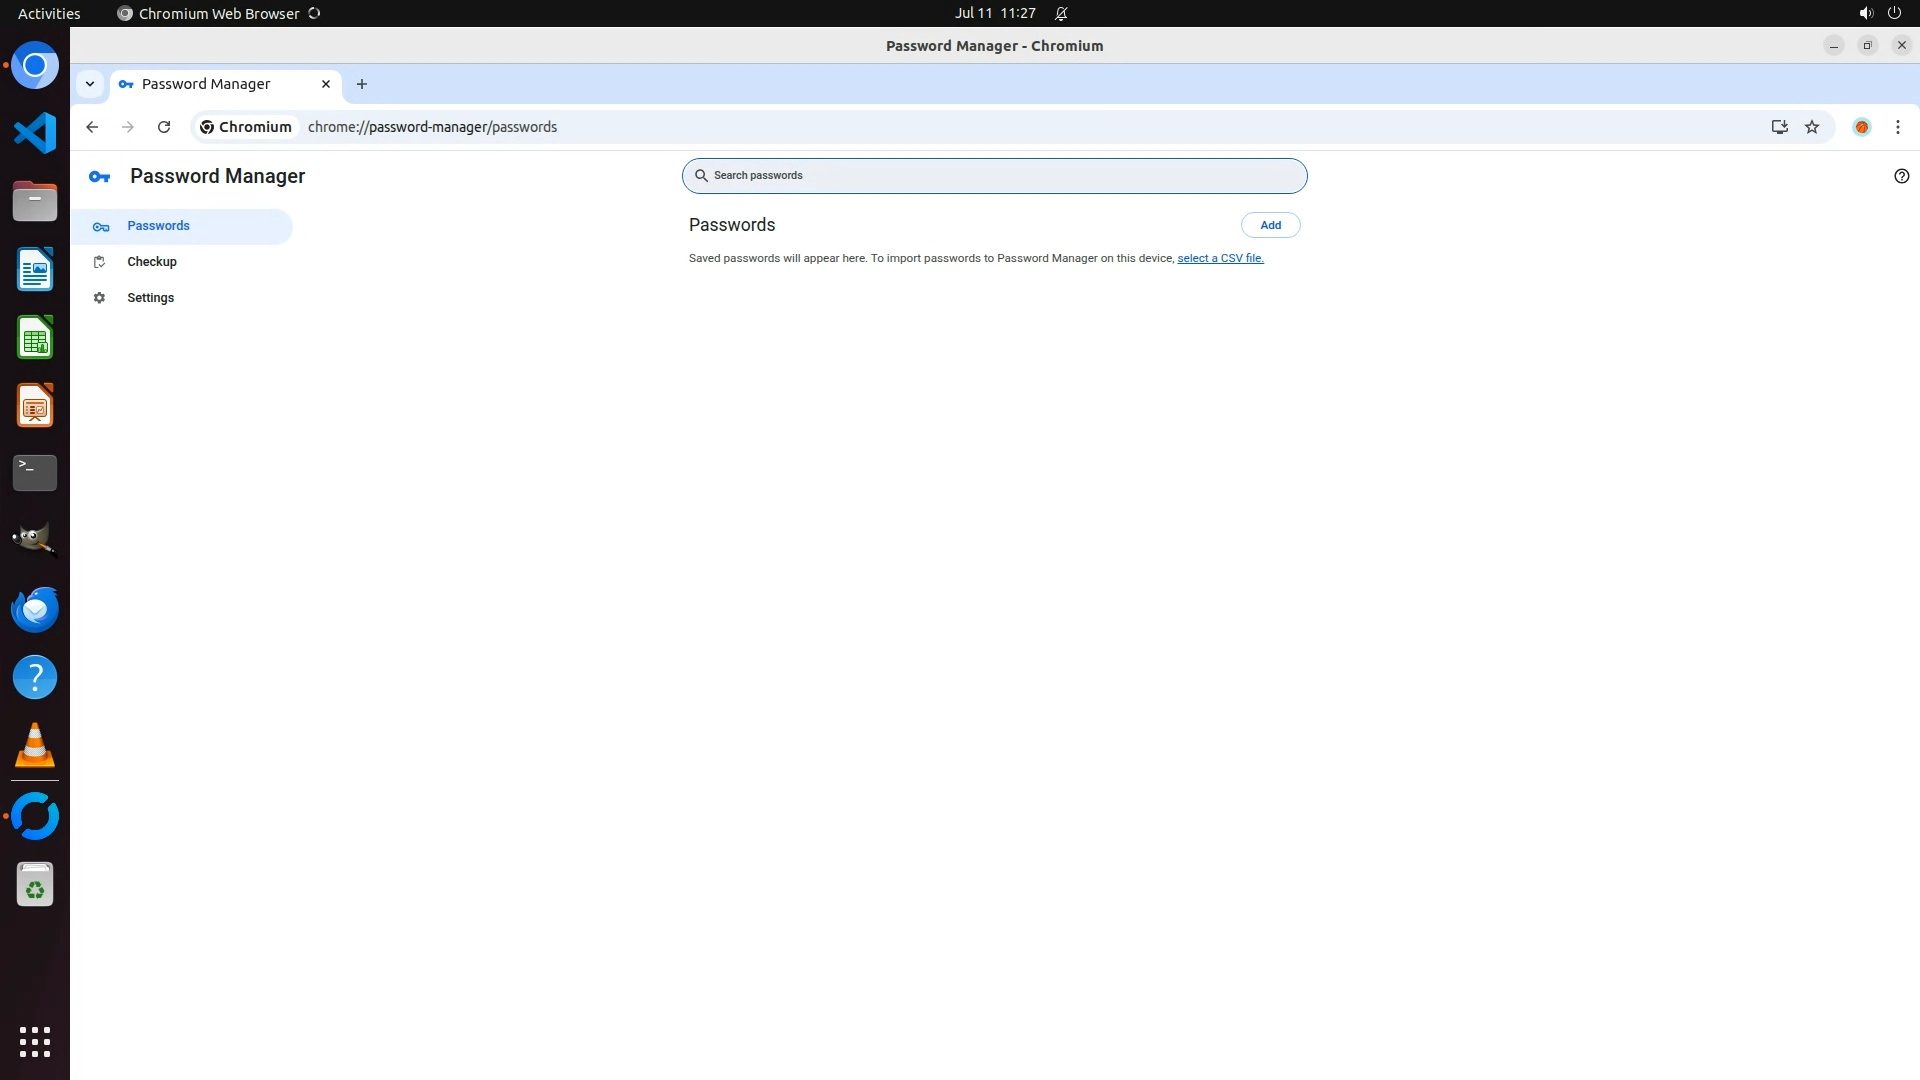Open Visual Studio Code from dock

point(35,133)
